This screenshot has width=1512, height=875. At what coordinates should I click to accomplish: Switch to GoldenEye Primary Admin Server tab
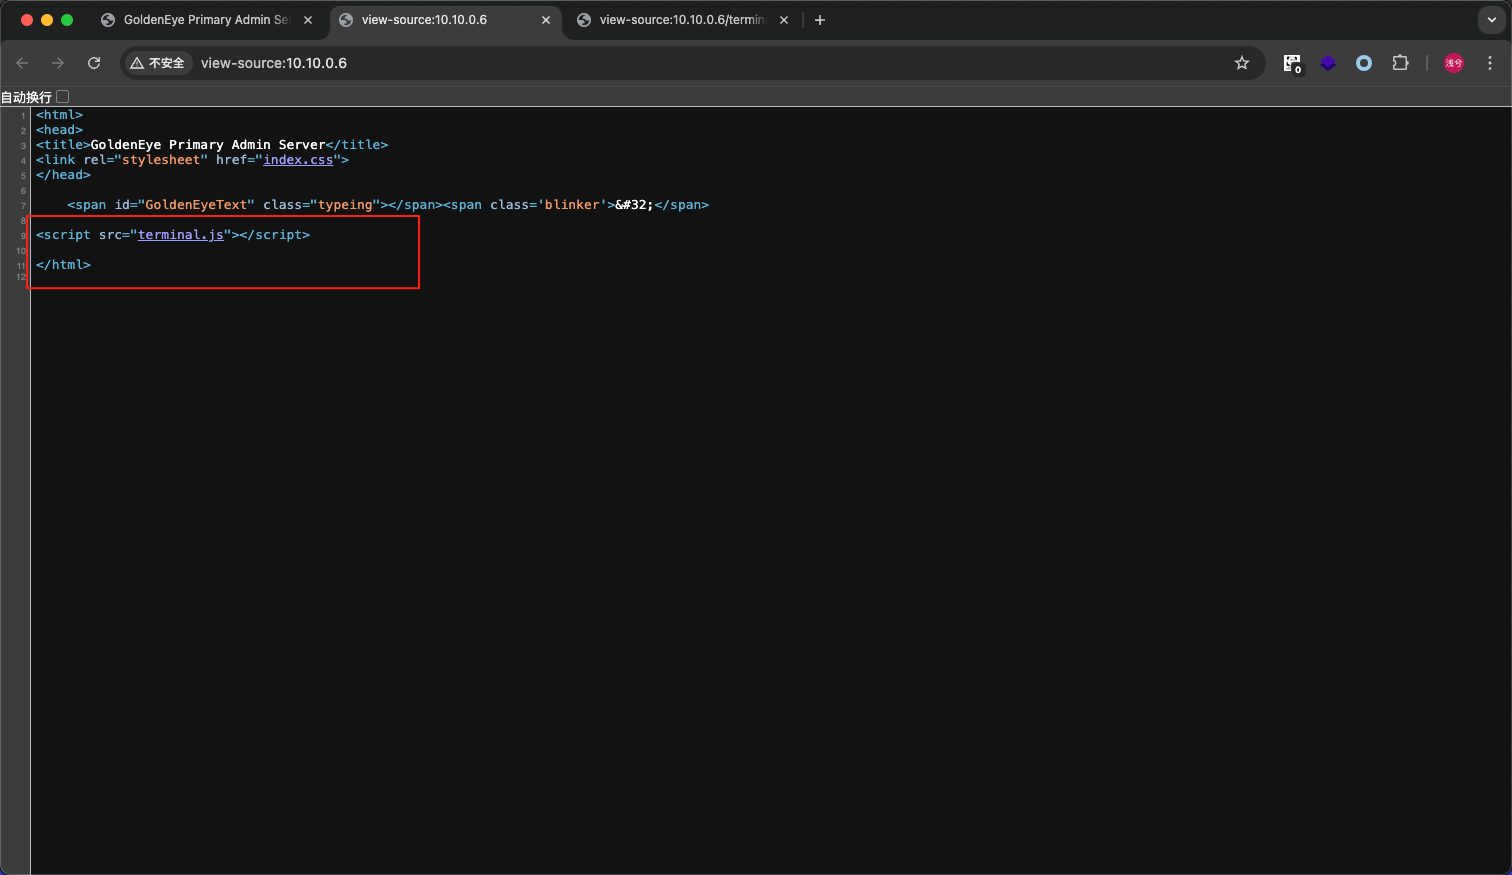coord(206,20)
